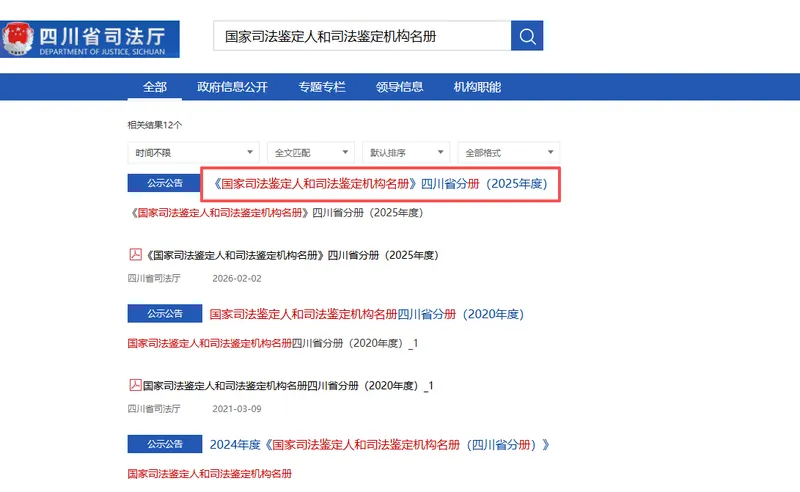This screenshot has height=492, width=800.
Task: Open the 全部格式 format dropdown
Action: (509, 153)
